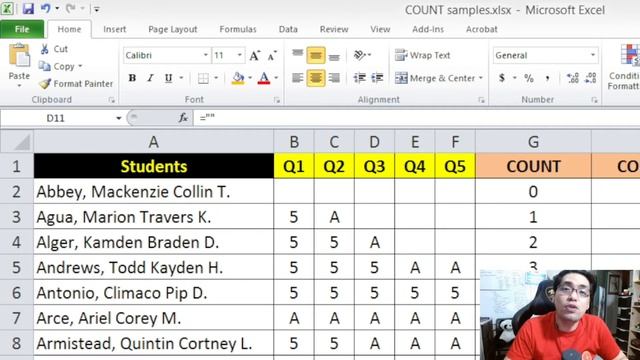
Task: Switch to the Page Layout tab
Action: (x=173, y=29)
